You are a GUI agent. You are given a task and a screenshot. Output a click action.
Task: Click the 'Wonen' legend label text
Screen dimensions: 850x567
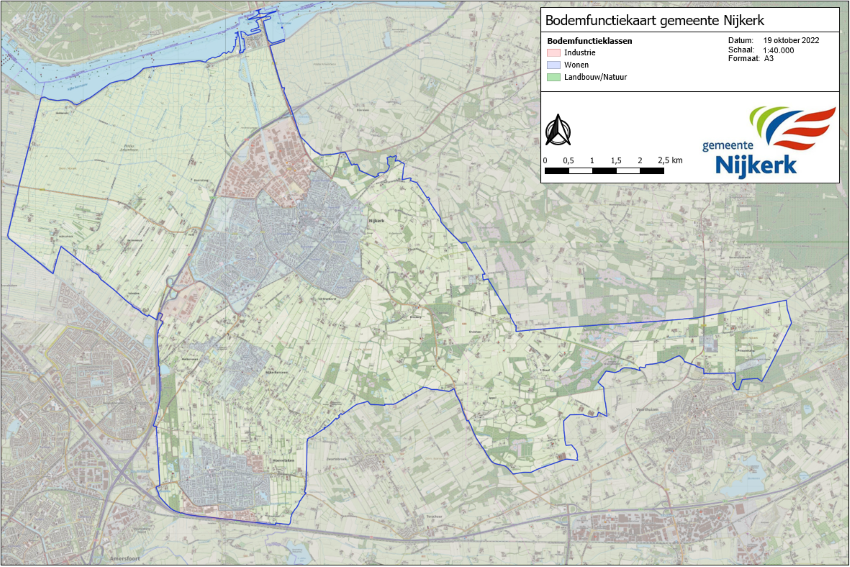pyautogui.click(x=577, y=64)
